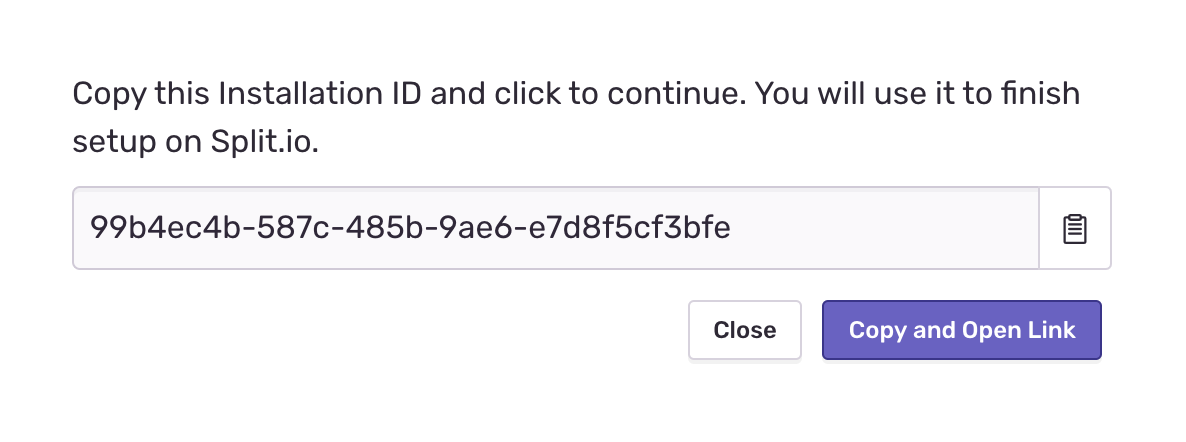Click the Copy and Open Link button
The image size is (1186, 442).
tap(961, 330)
